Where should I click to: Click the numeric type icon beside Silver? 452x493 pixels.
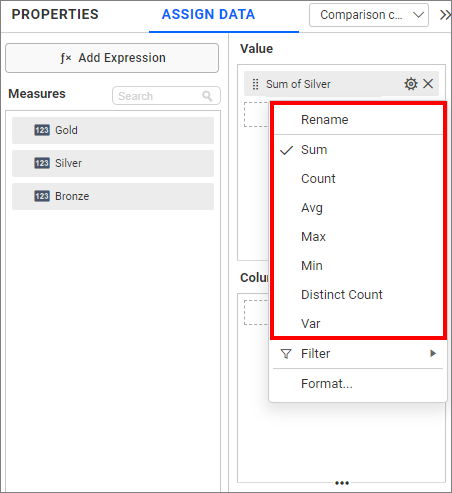[42, 163]
